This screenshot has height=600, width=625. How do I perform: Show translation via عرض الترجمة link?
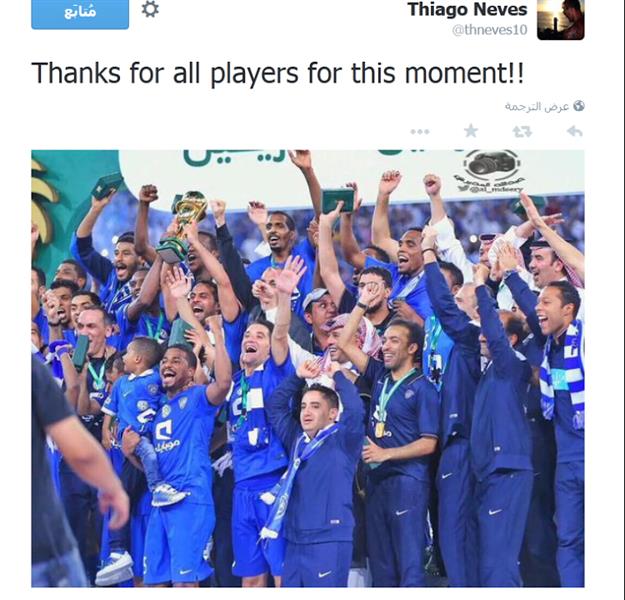537,106
